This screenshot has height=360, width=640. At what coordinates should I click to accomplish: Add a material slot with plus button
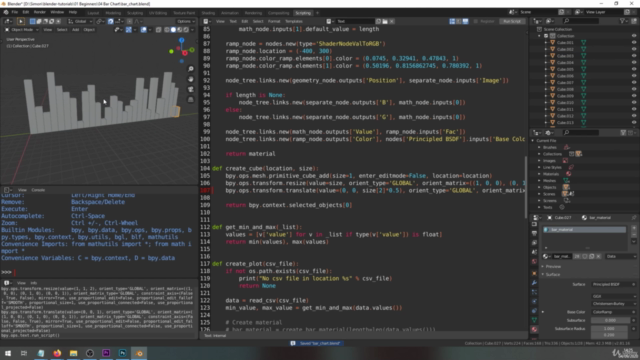[634, 228]
